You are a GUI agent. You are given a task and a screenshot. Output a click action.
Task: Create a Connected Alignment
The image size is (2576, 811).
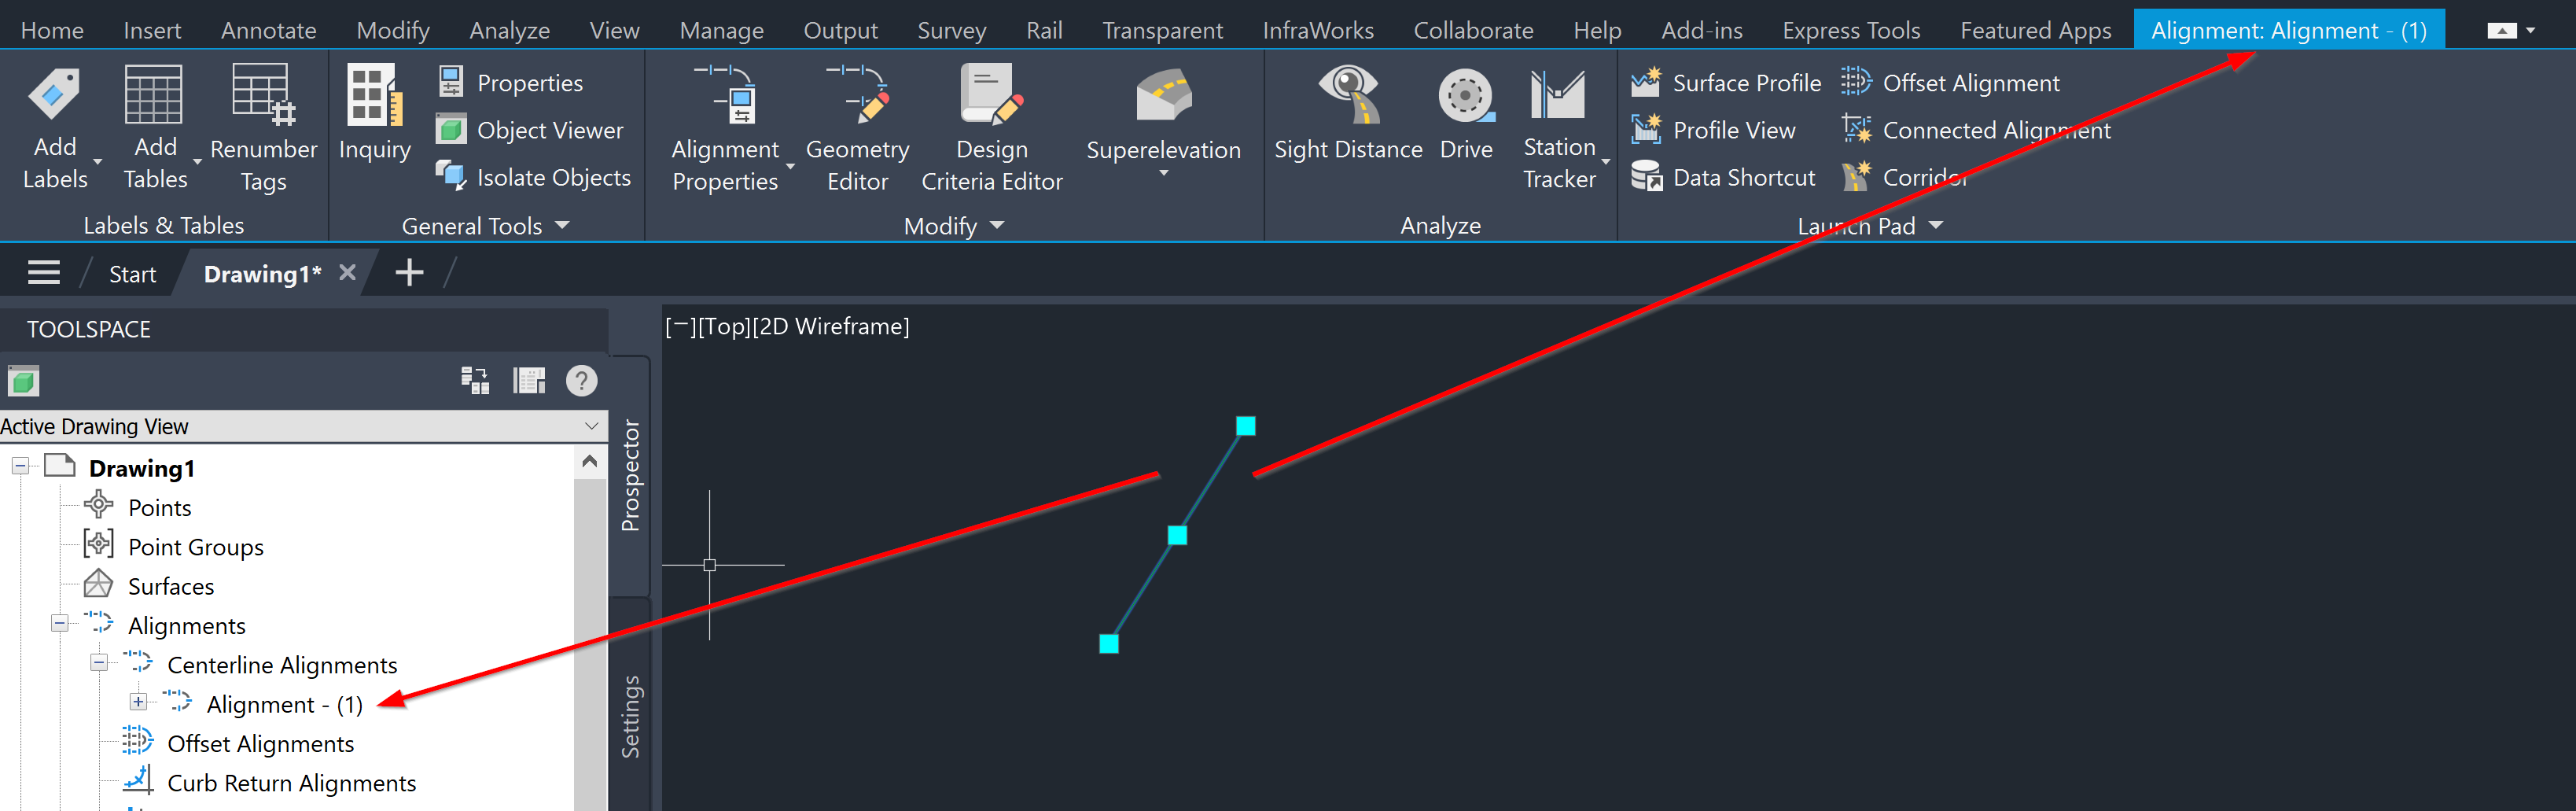click(1976, 130)
